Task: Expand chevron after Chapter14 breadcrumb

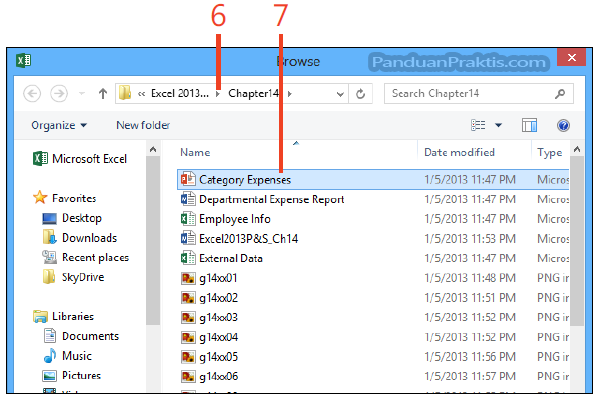Action: 290,94
